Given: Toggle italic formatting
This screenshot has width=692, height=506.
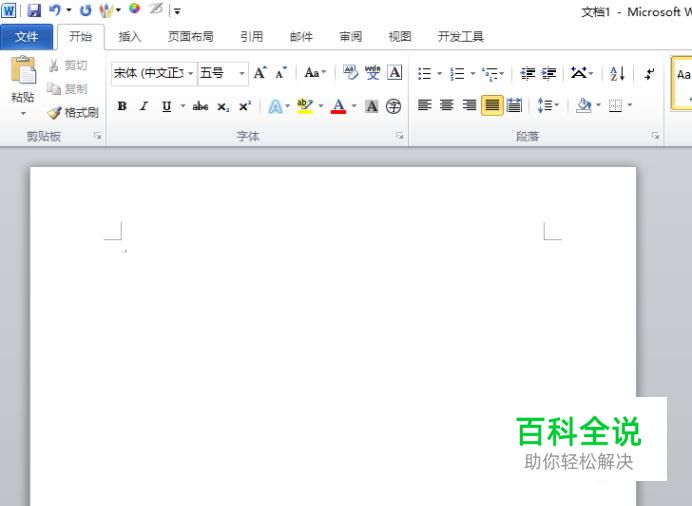Looking at the screenshot, I should tap(144, 106).
